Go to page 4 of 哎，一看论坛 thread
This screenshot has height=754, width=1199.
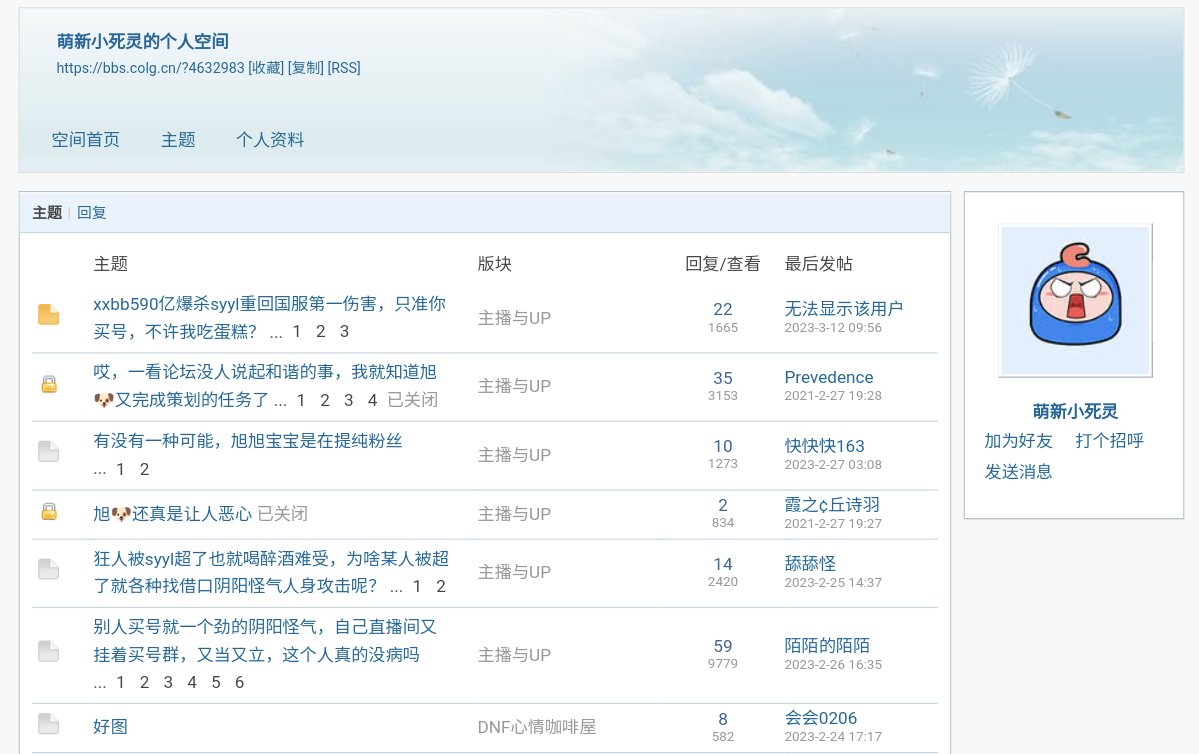372,400
